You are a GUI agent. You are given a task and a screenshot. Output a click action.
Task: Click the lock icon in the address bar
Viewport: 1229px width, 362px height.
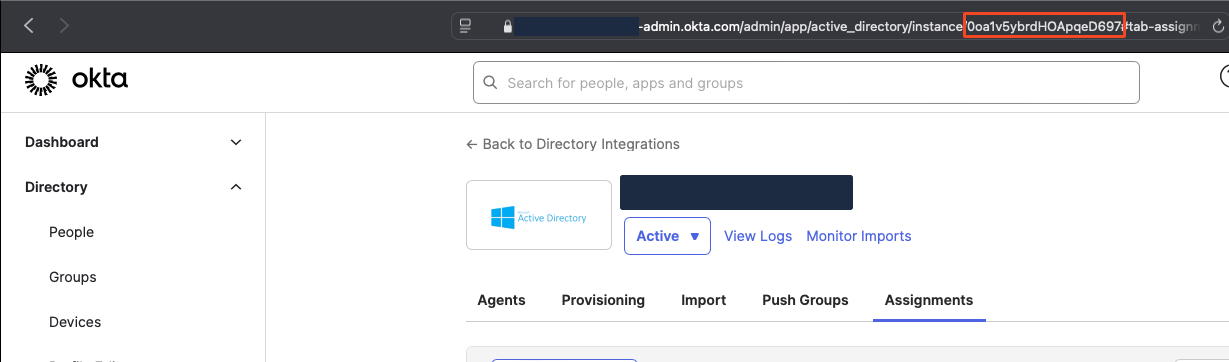coord(508,27)
